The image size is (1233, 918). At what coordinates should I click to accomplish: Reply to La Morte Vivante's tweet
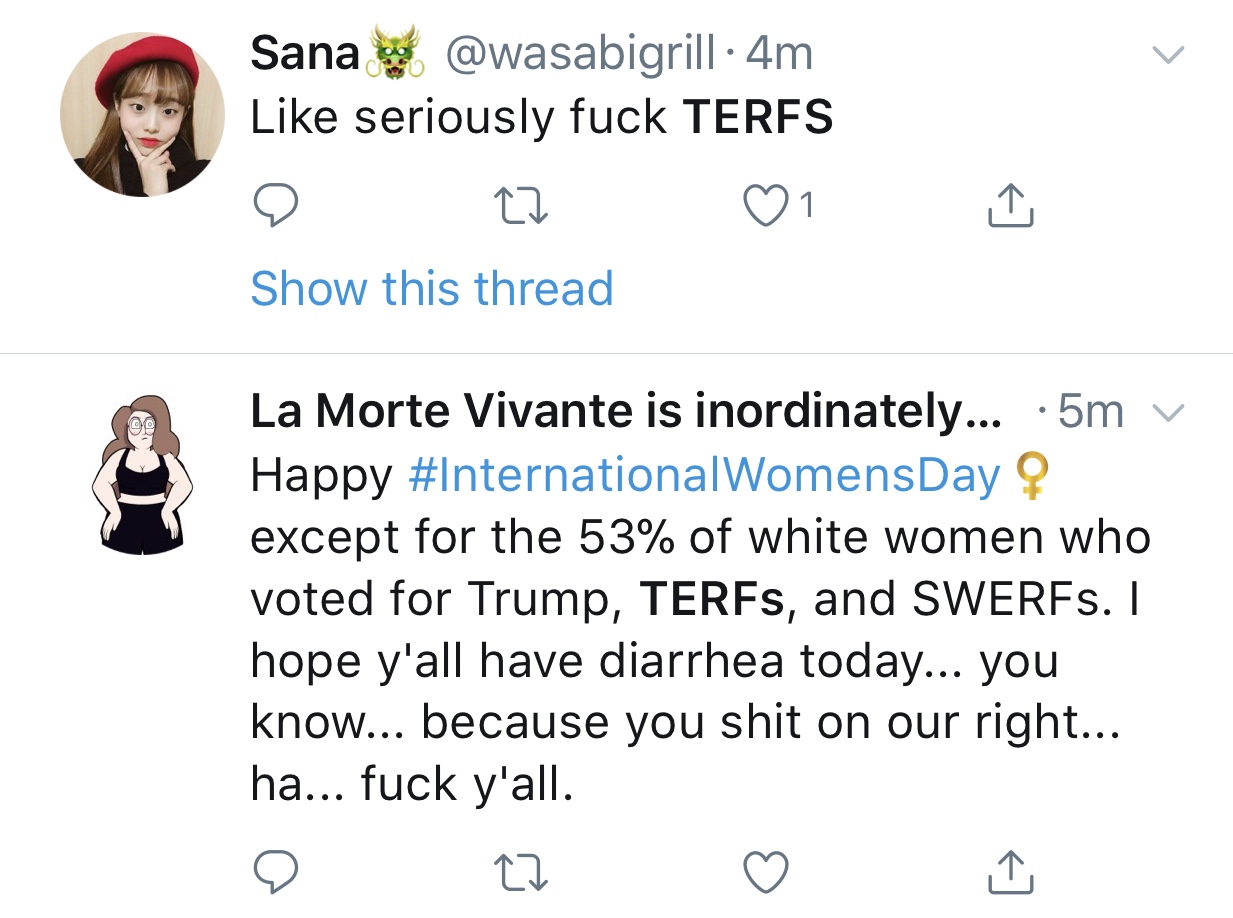pos(274,871)
